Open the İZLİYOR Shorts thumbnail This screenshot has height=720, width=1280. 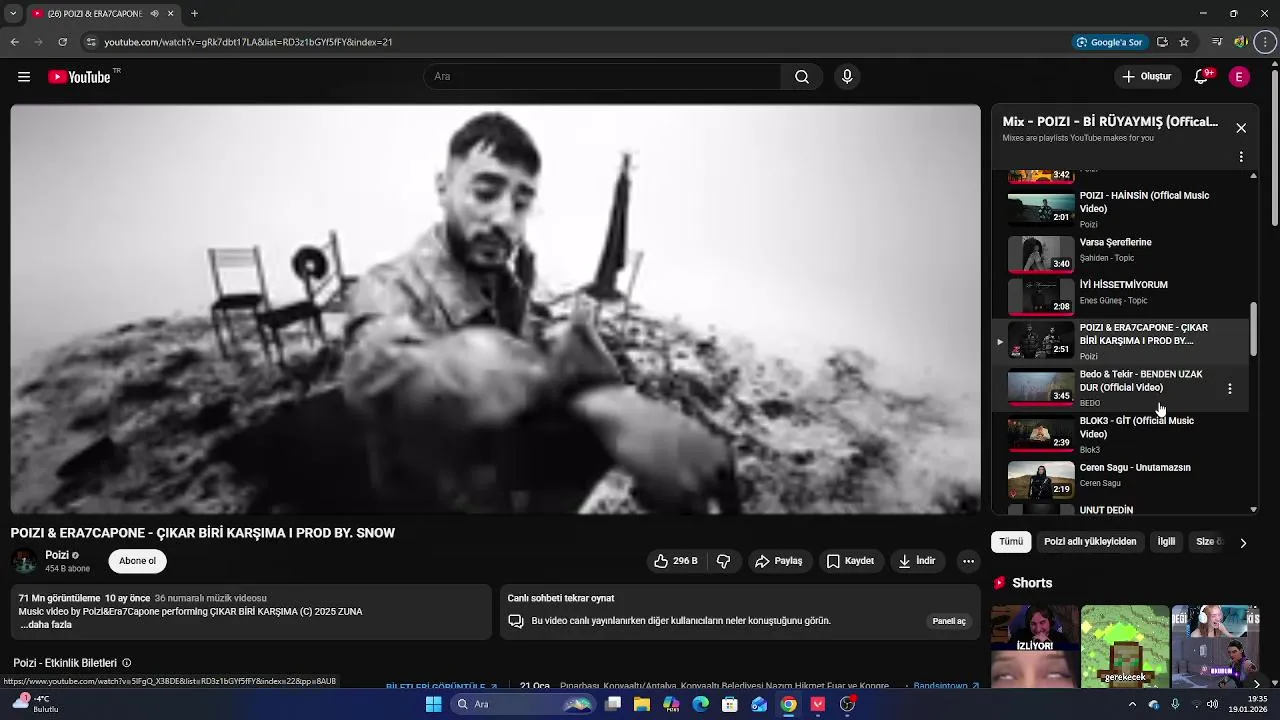click(x=1035, y=646)
